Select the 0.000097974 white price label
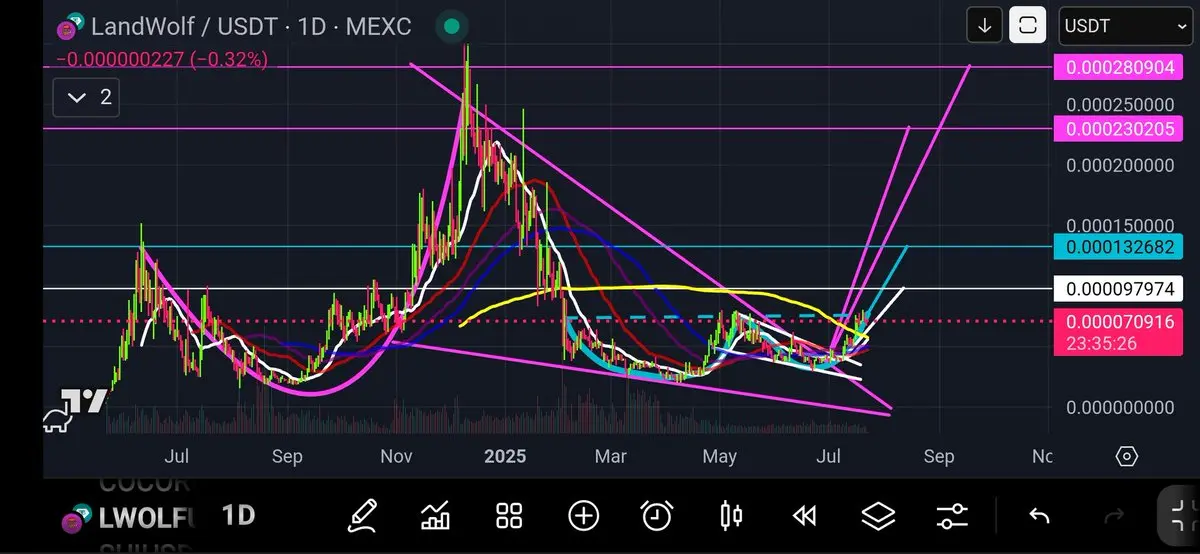The image size is (1200, 554). 1119,289
